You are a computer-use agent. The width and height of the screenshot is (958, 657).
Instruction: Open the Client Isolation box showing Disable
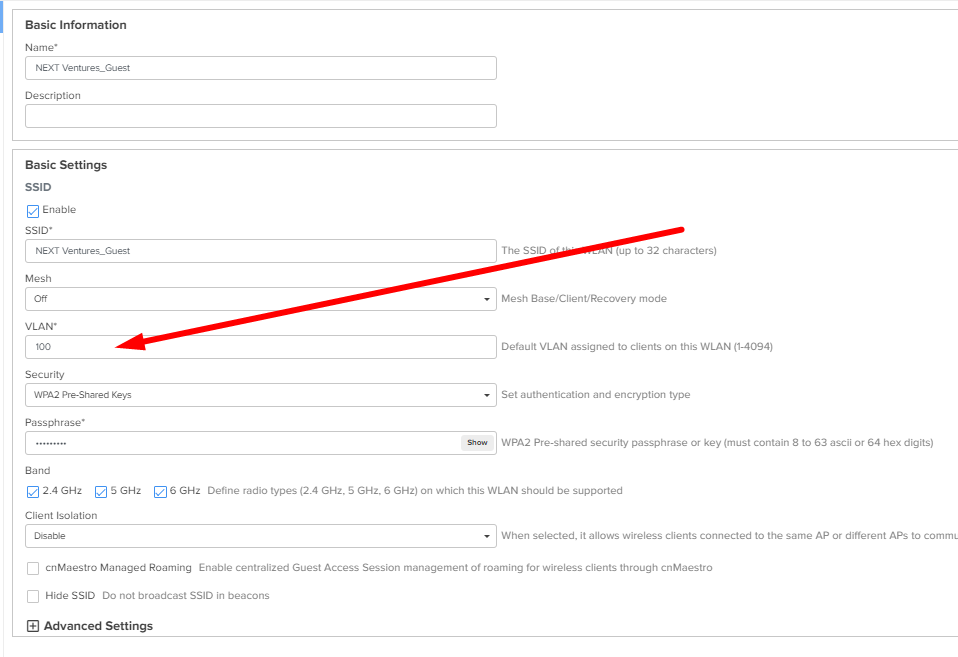250,536
